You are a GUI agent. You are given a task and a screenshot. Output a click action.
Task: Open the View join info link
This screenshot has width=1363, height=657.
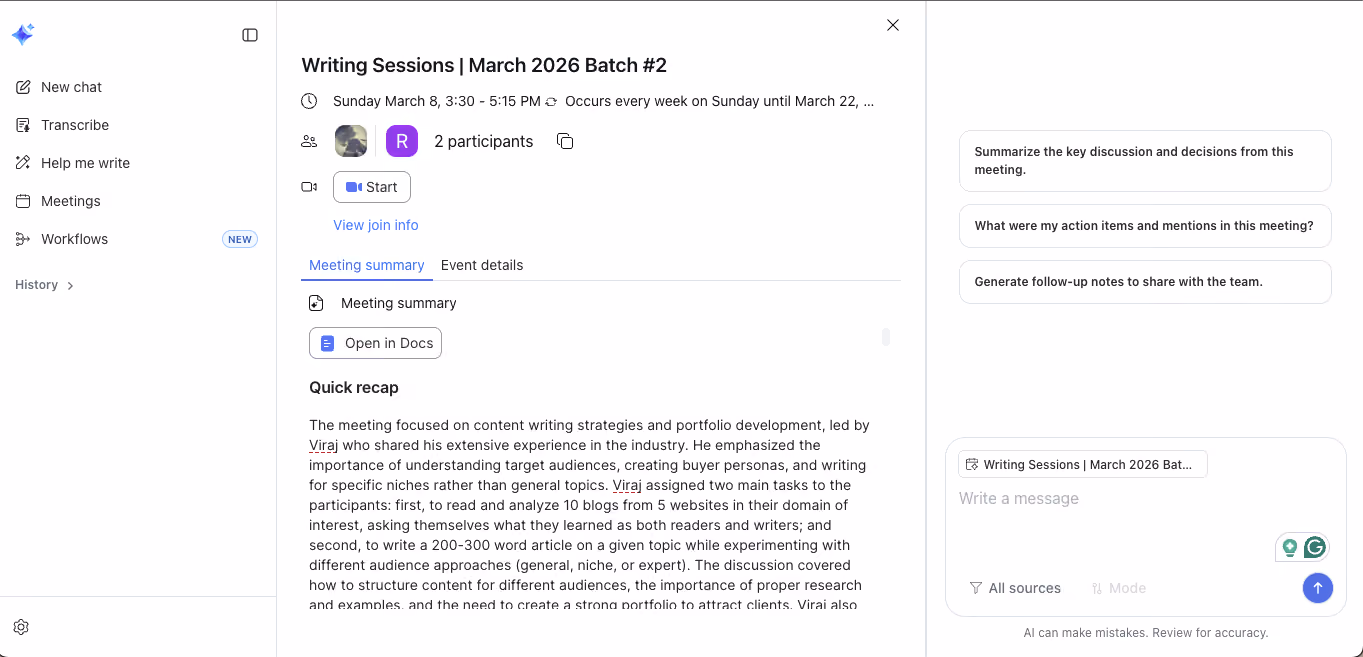376,225
